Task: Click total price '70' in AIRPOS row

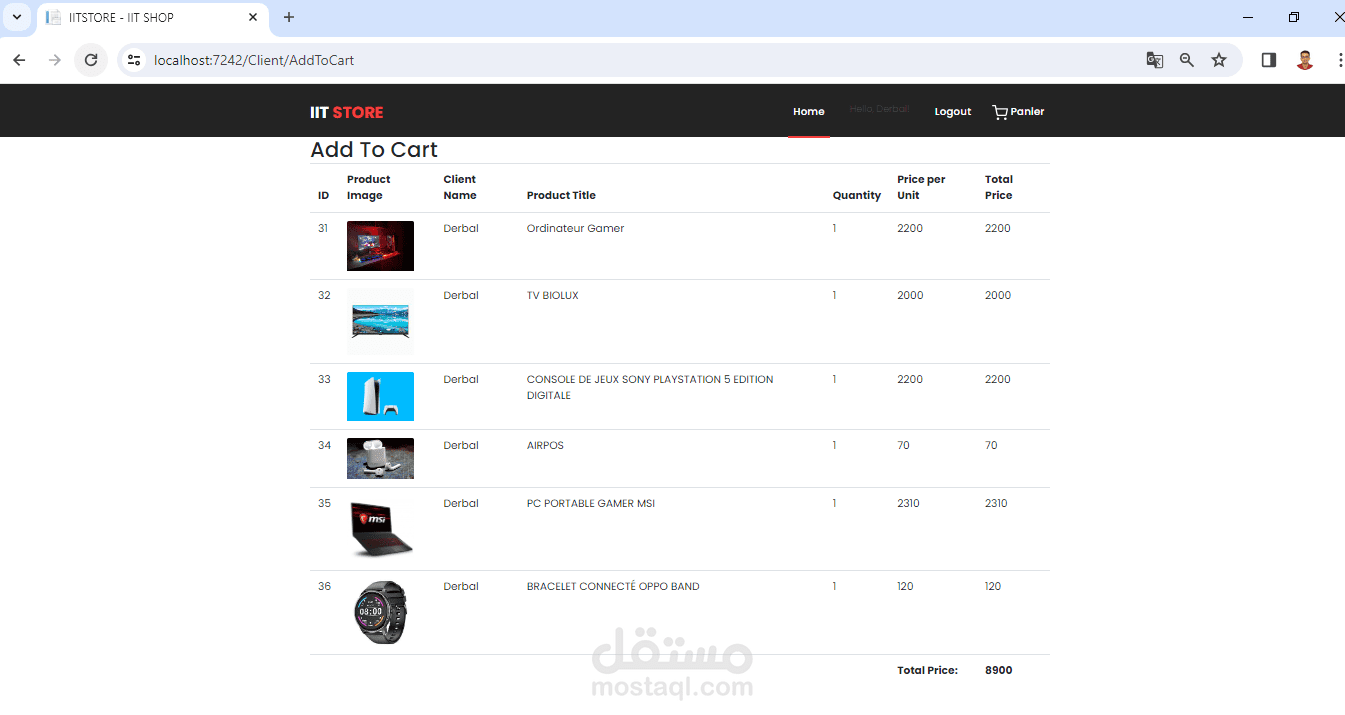Action: 991,445
